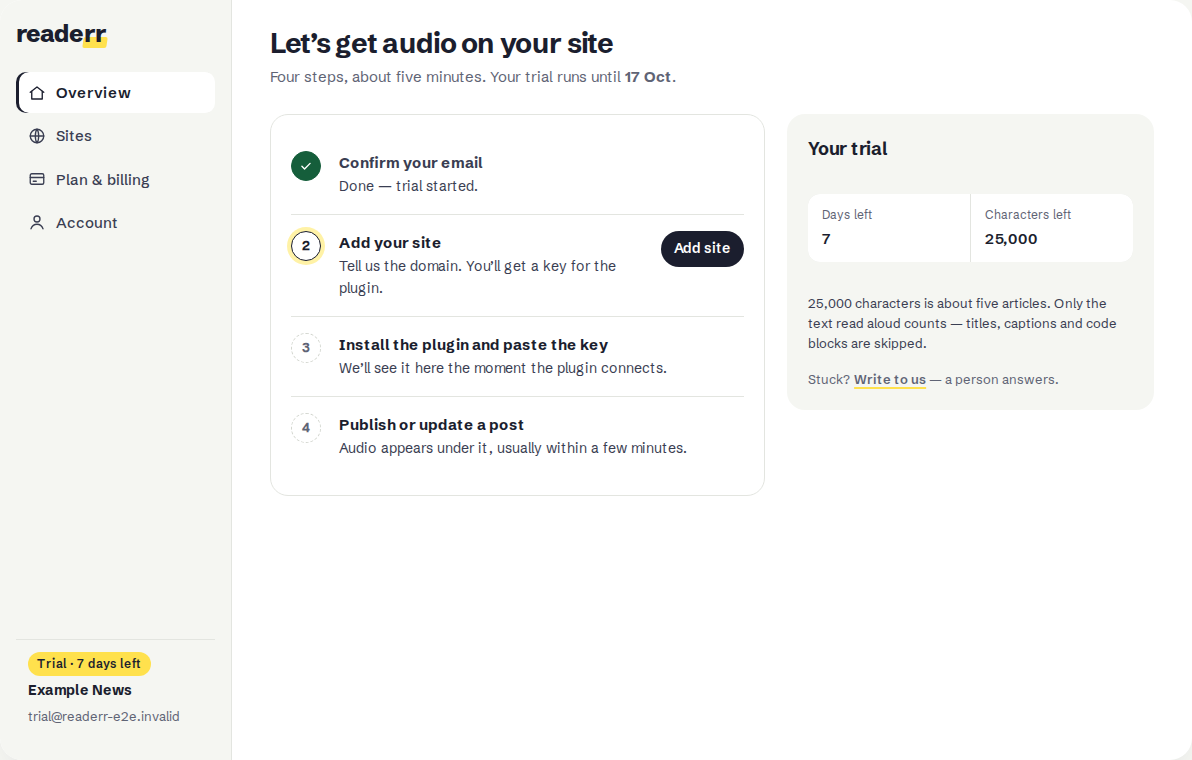Click the Add your site step title
1192x760 pixels.
[390, 242]
